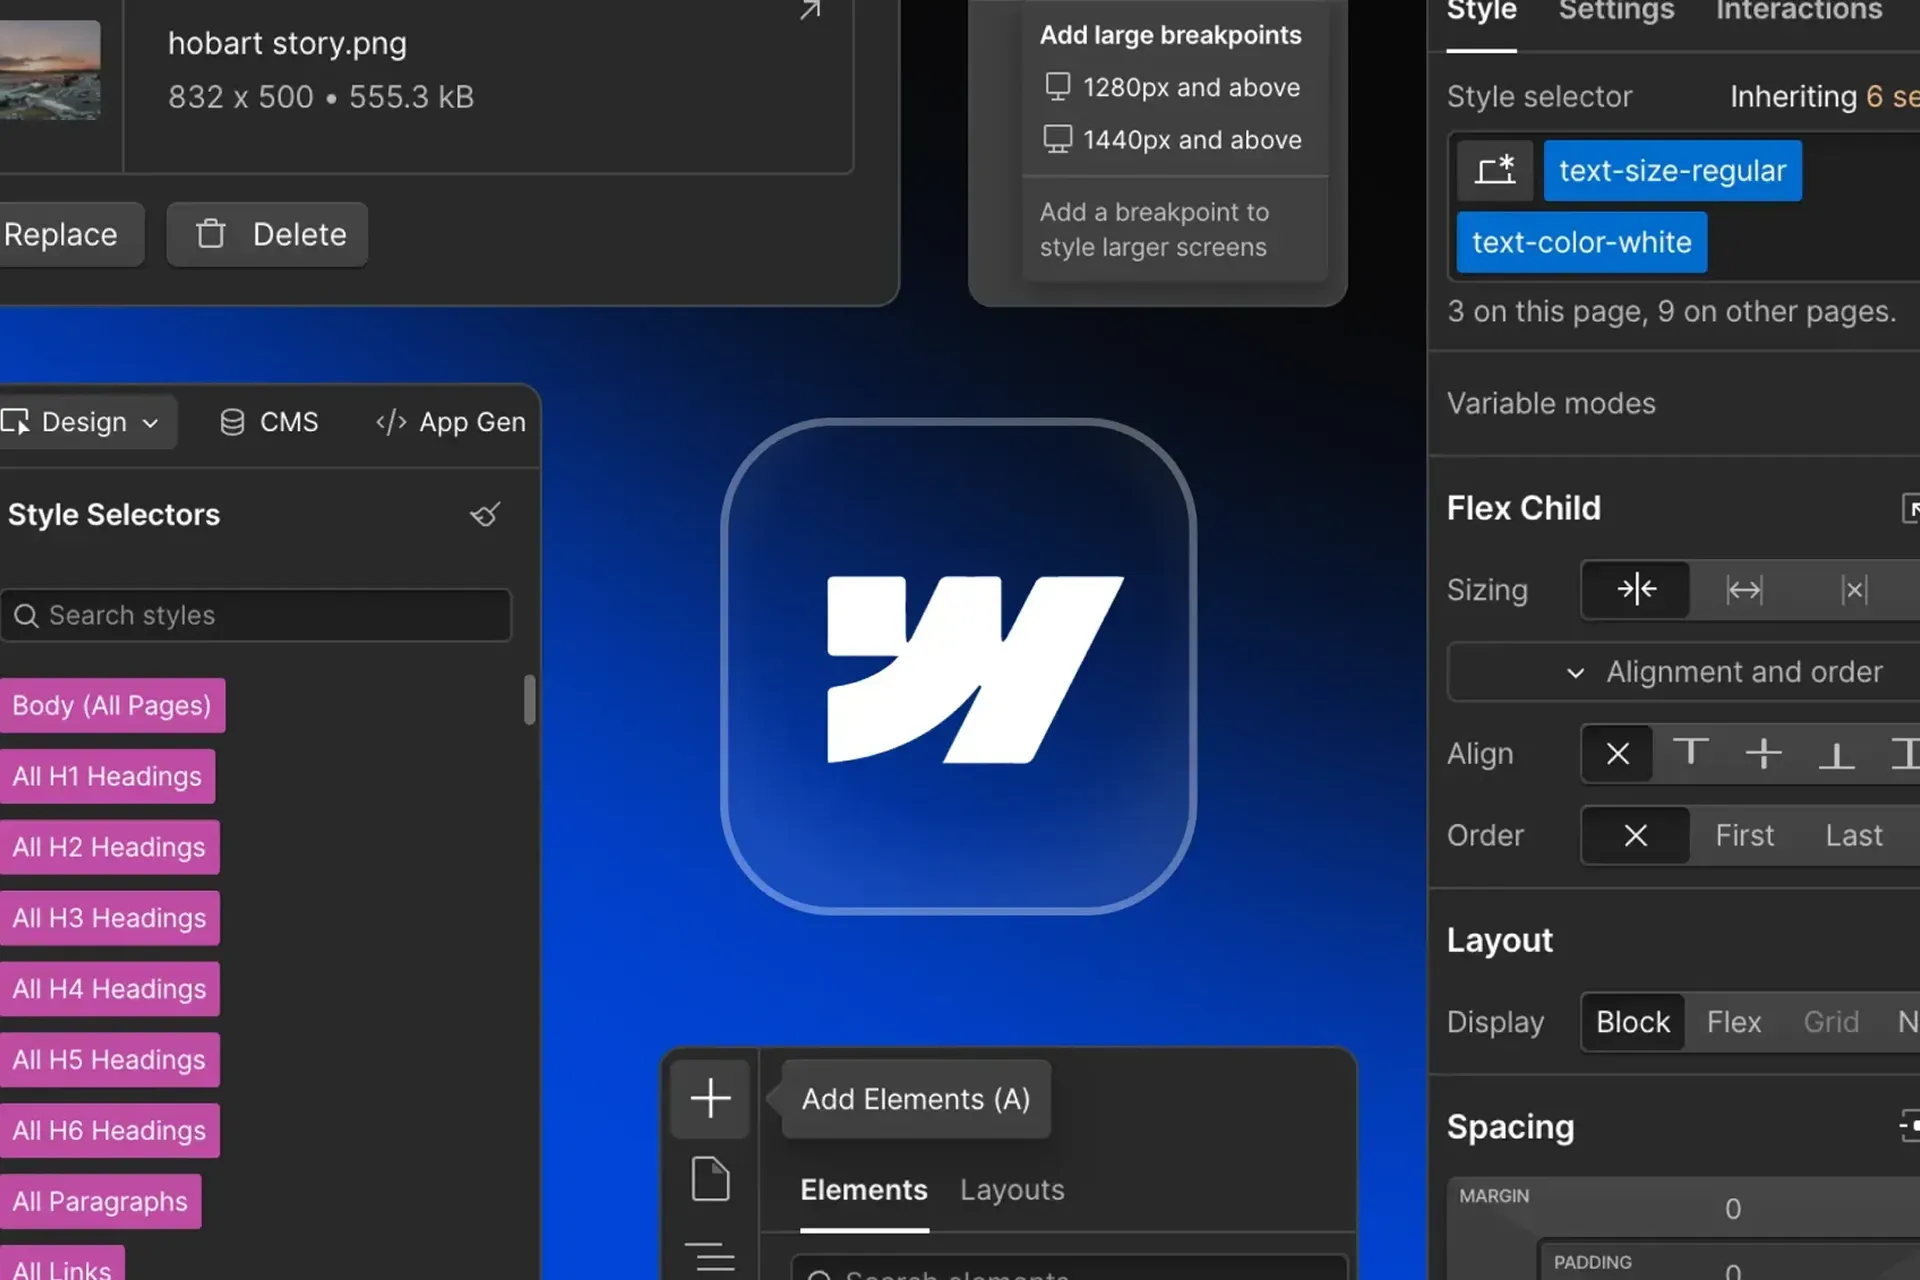
Task: Open the Style tab
Action: pyautogui.click(x=1481, y=14)
